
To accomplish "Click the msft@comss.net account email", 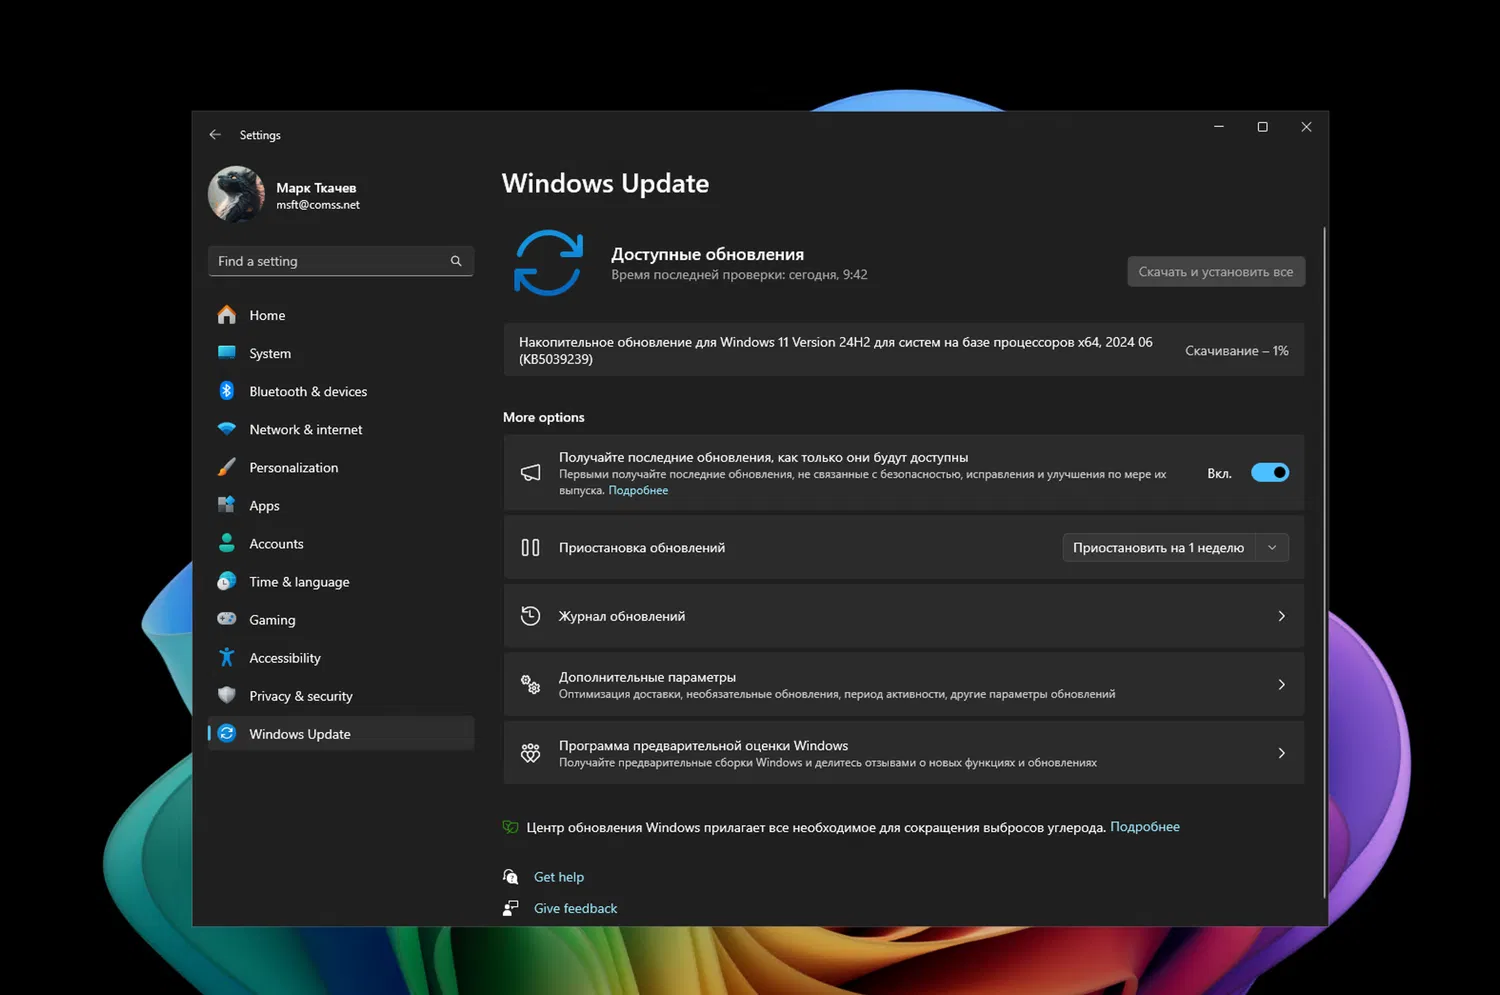I will pos(318,205).
